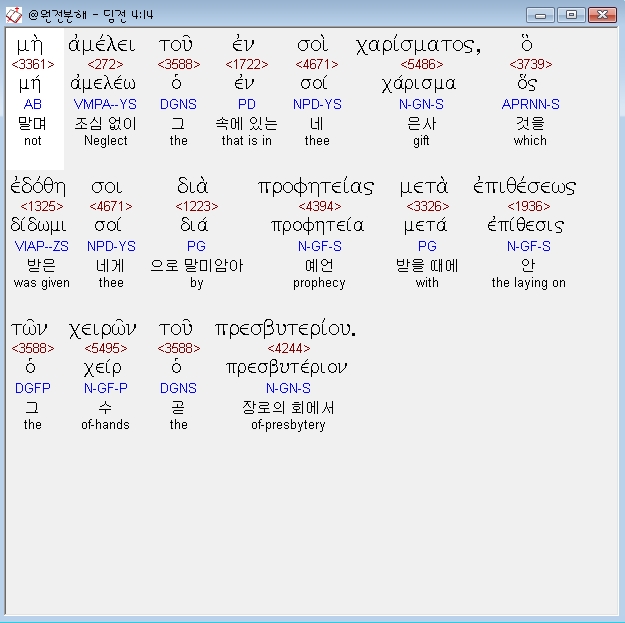625x623 pixels.
Task: Select the Korean gloss 네게
Action: (x=111, y=265)
